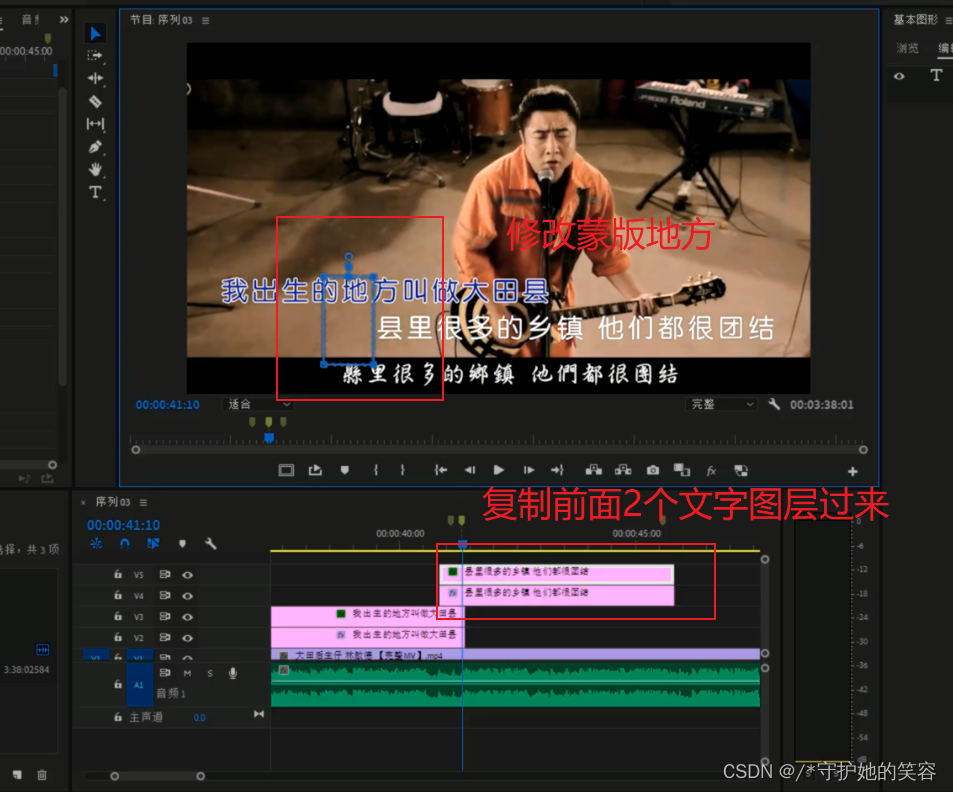Viewport: 953px width, 792px height.
Task: Open the zoom level 适合 dropdown
Action: 258,404
